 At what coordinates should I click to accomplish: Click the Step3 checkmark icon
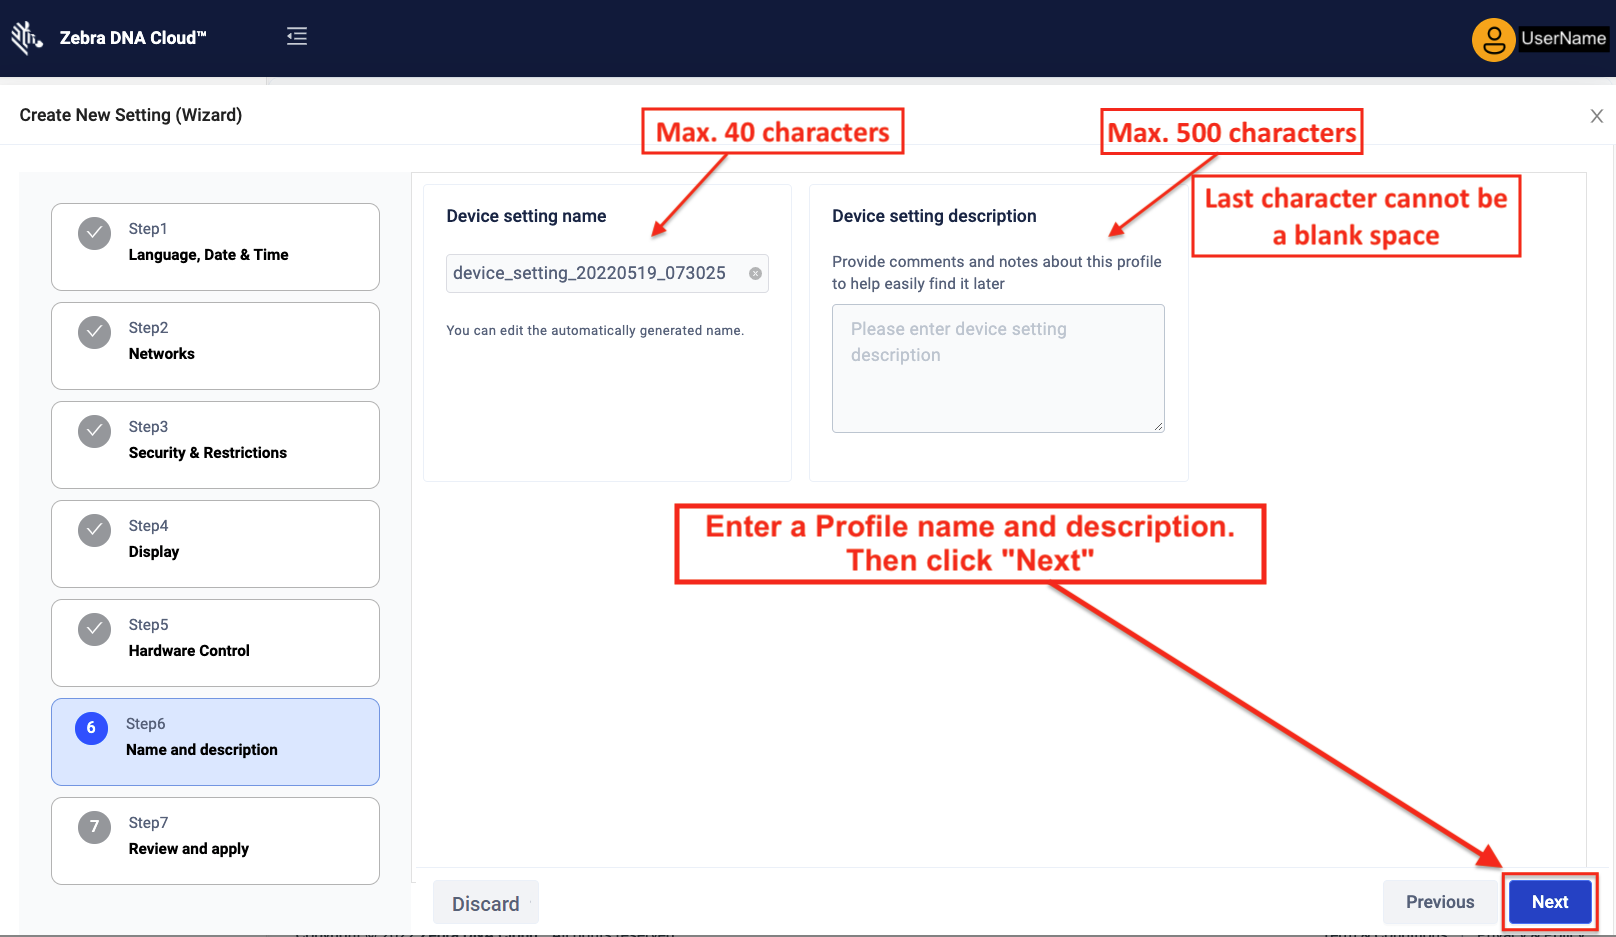[x=95, y=432]
